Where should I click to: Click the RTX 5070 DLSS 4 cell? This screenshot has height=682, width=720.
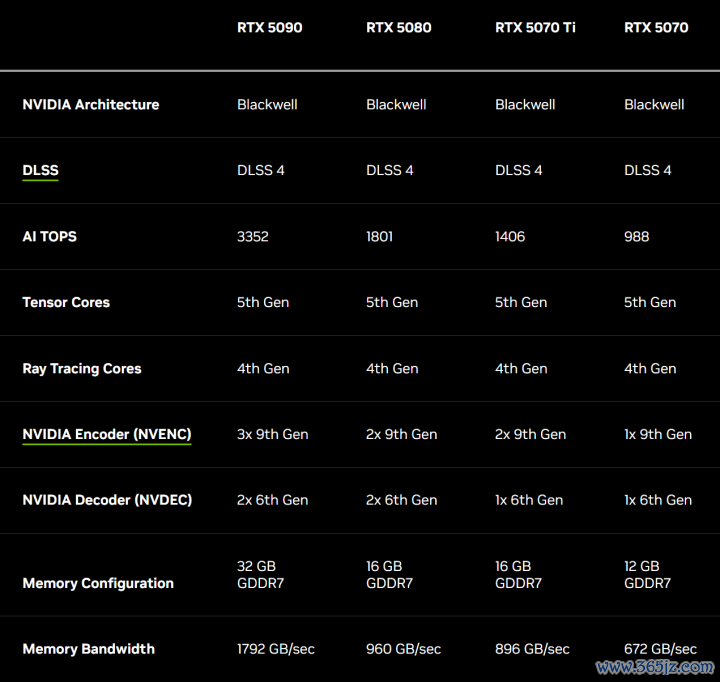tap(648, 170)
